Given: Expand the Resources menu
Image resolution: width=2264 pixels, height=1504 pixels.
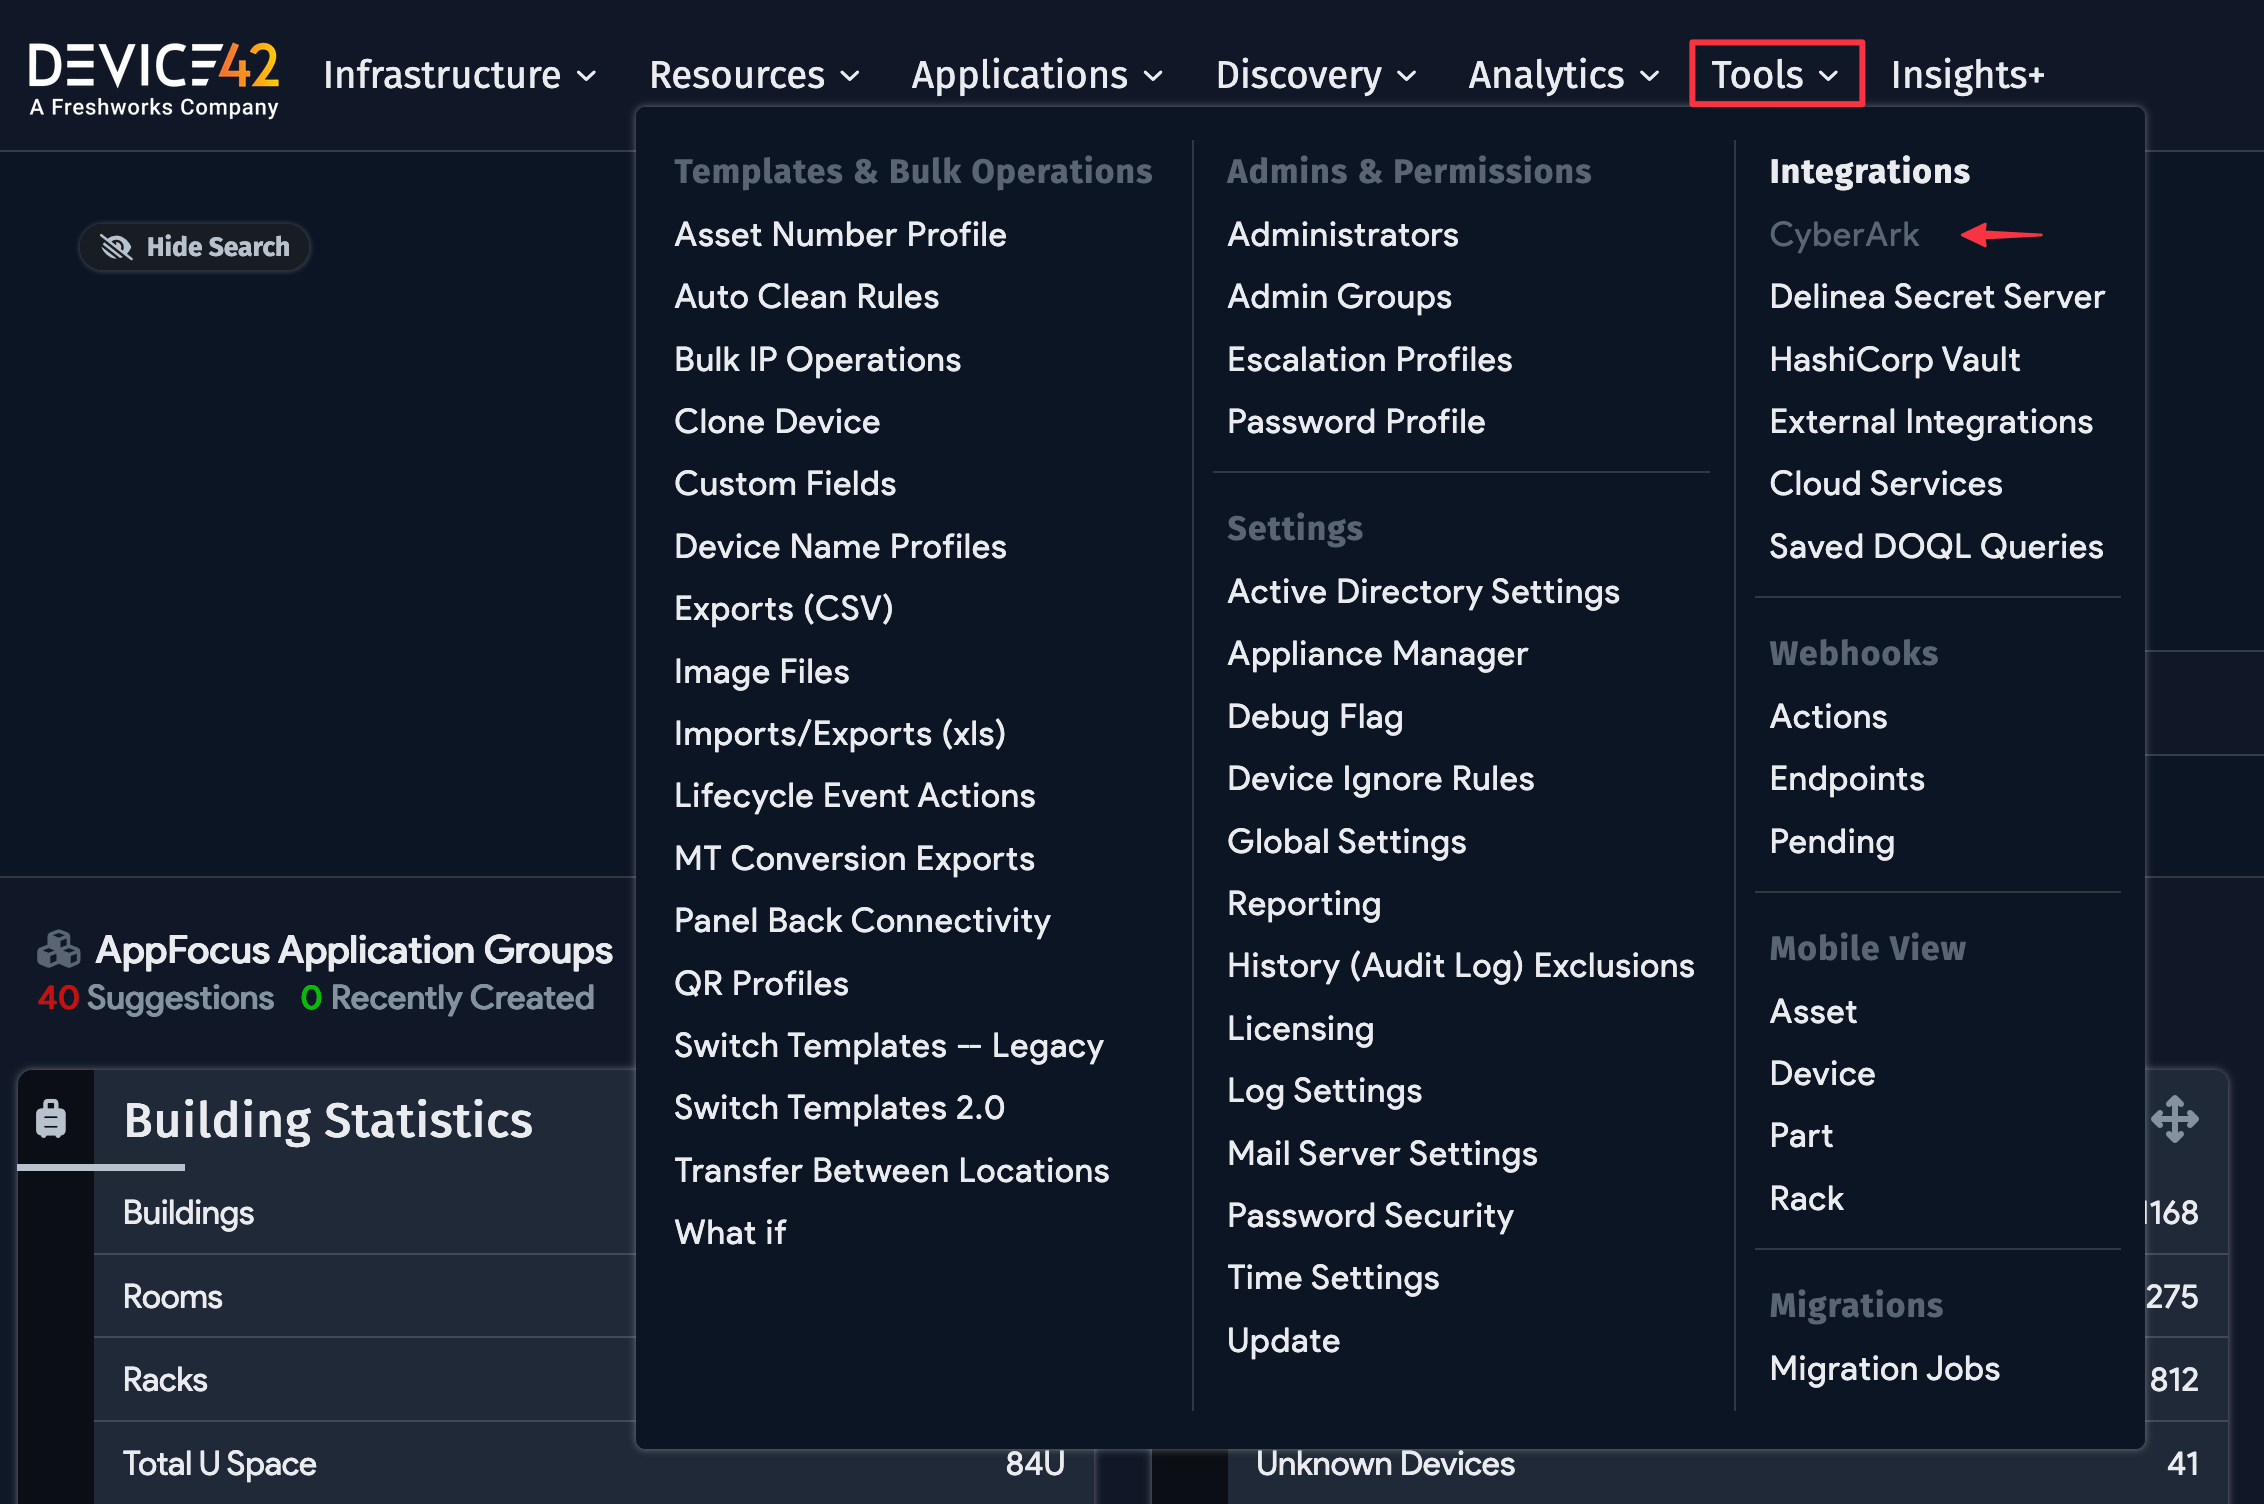Looking at the screenshot, I should point(753,73).
